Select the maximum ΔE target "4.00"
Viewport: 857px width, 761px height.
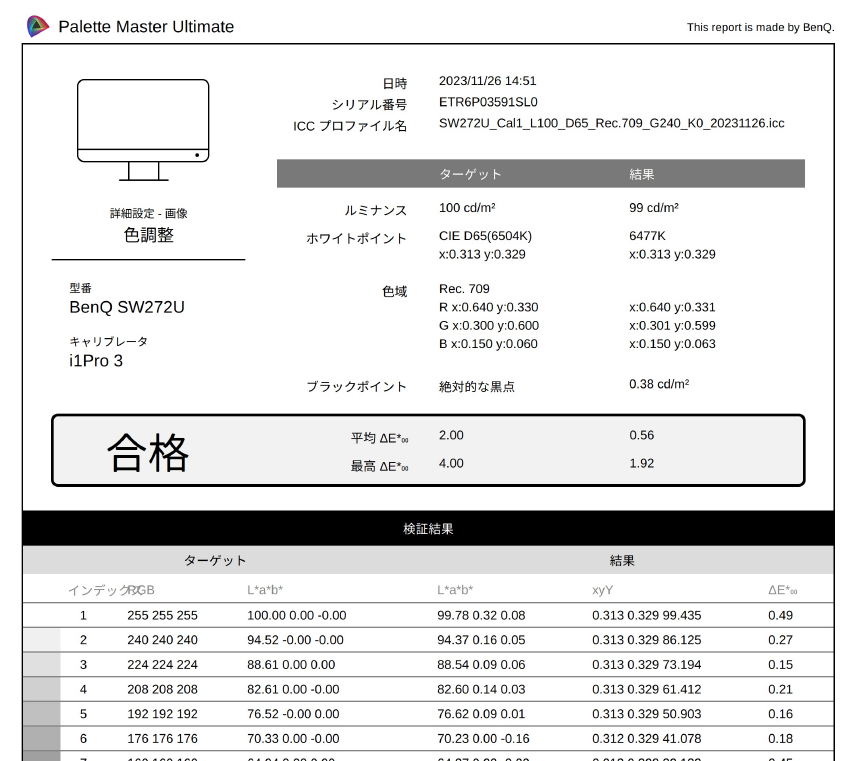pos(451,464)
